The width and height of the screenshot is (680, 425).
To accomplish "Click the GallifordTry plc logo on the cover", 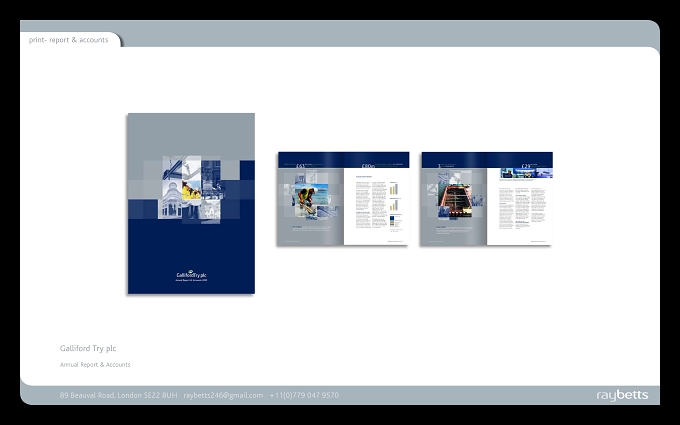I will pos(191,275).
